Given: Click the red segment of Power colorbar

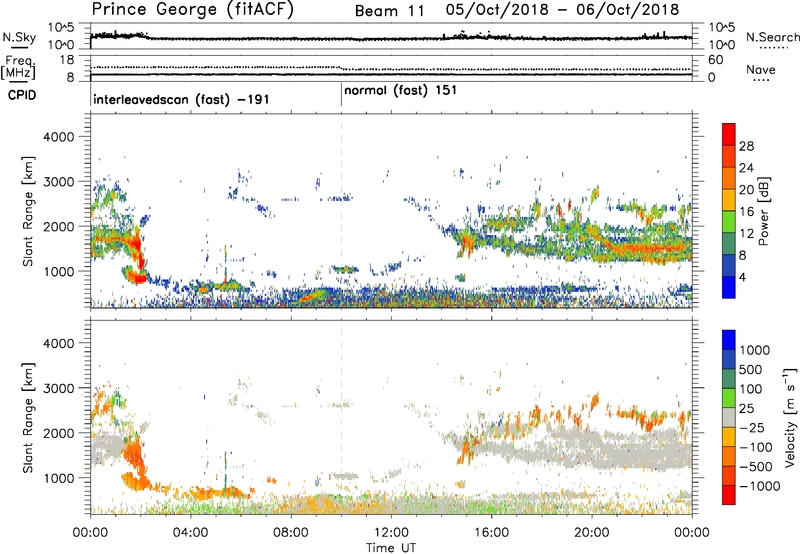Looking at the screenshot, I should pos(729,135).
